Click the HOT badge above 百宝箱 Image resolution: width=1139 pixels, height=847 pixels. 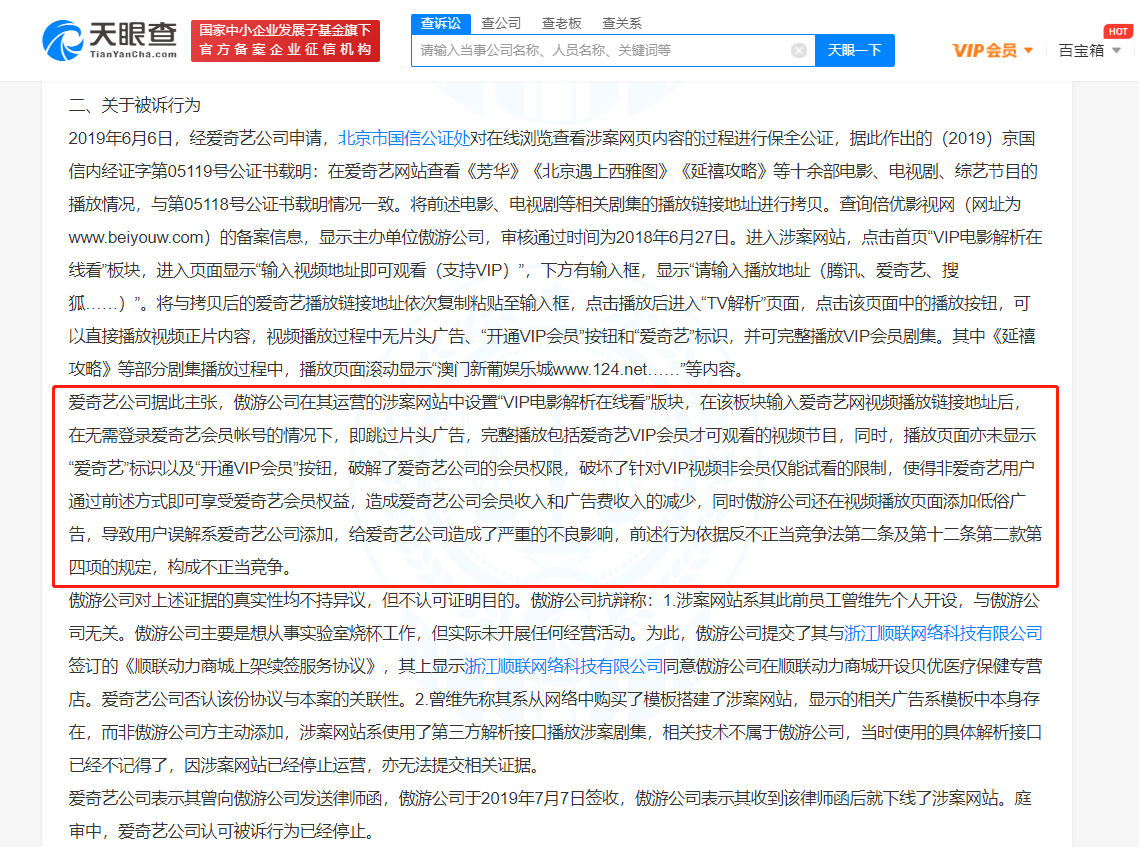click(x=1118, y=31)
